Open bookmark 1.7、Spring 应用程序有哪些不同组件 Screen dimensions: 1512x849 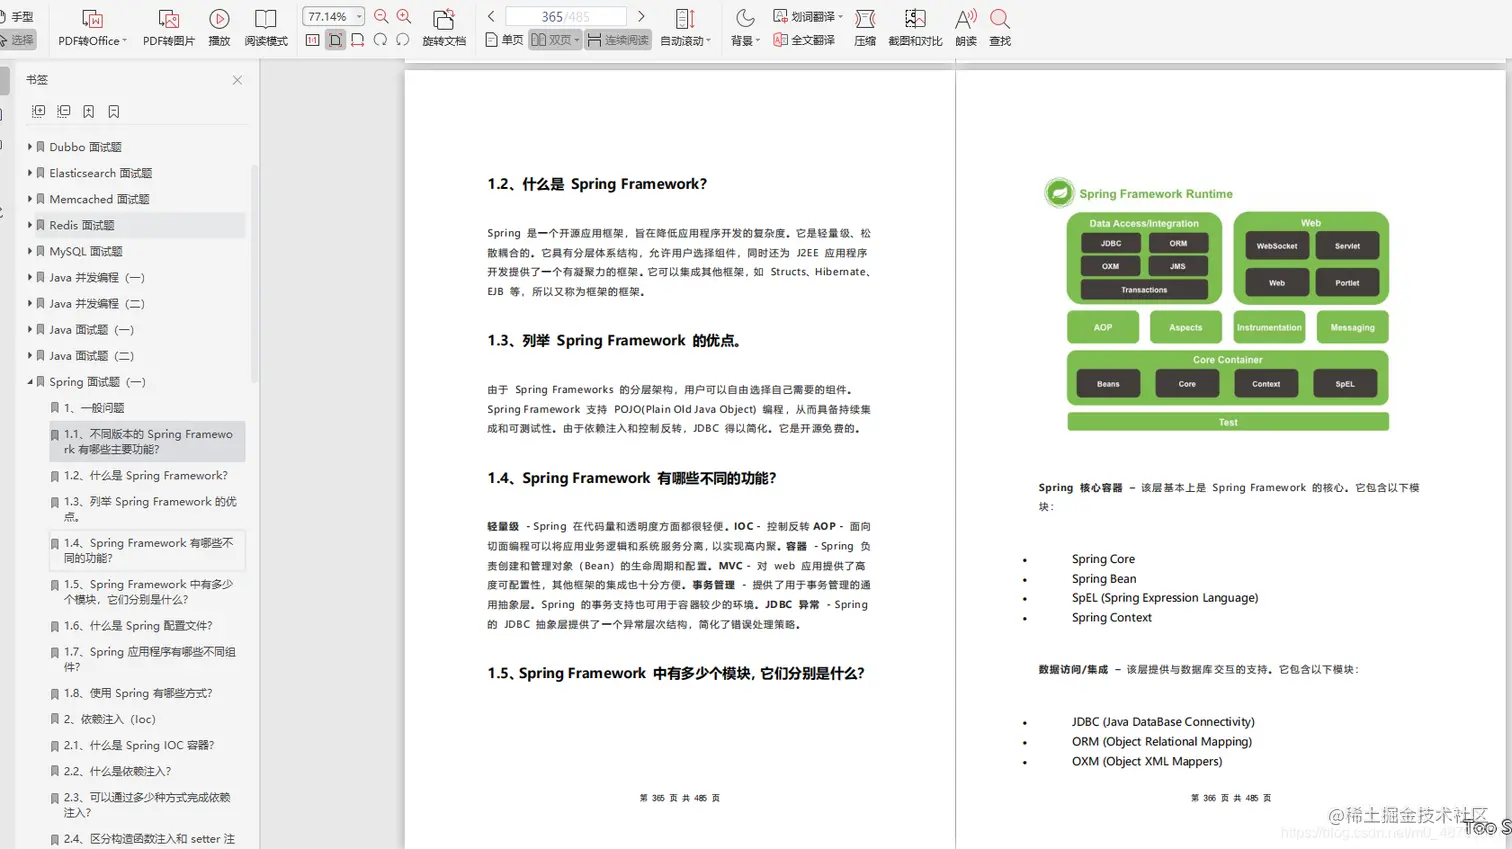pos(150,659)
